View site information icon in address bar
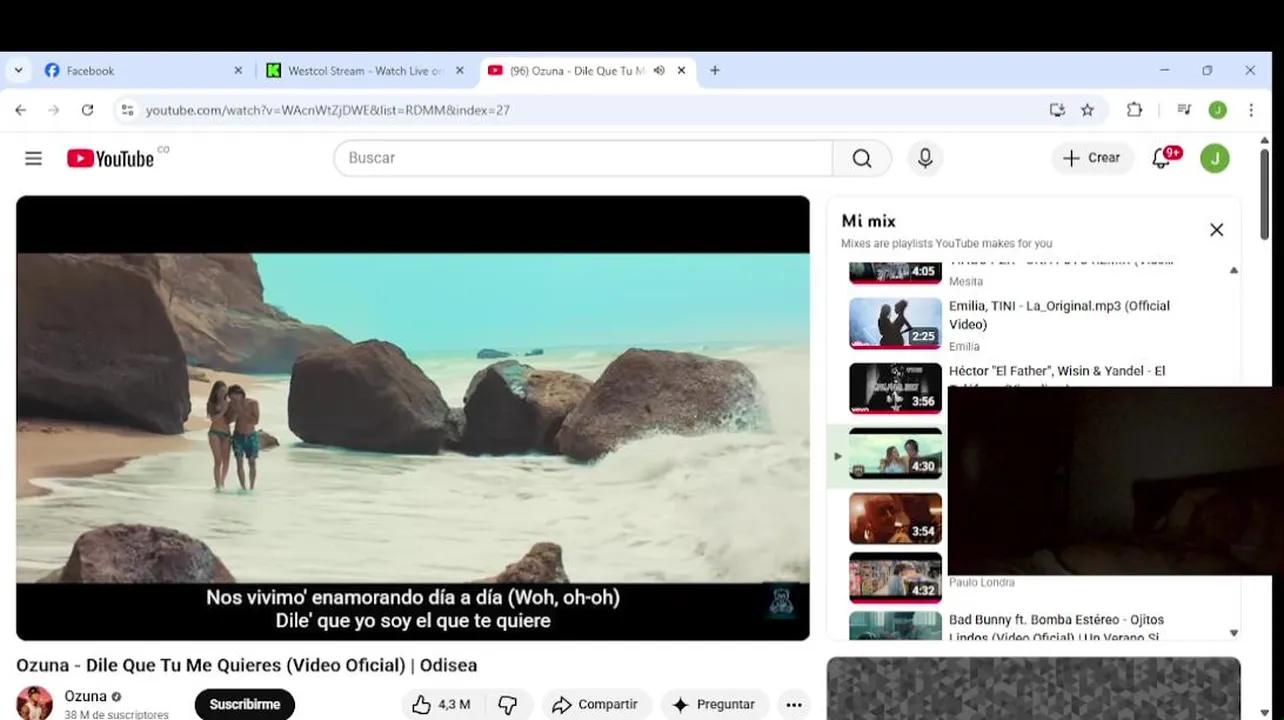 tap(127, 110)
